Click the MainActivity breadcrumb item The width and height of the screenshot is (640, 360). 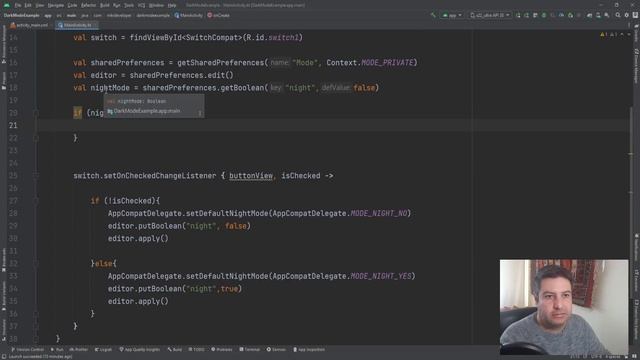coord(189,16)
